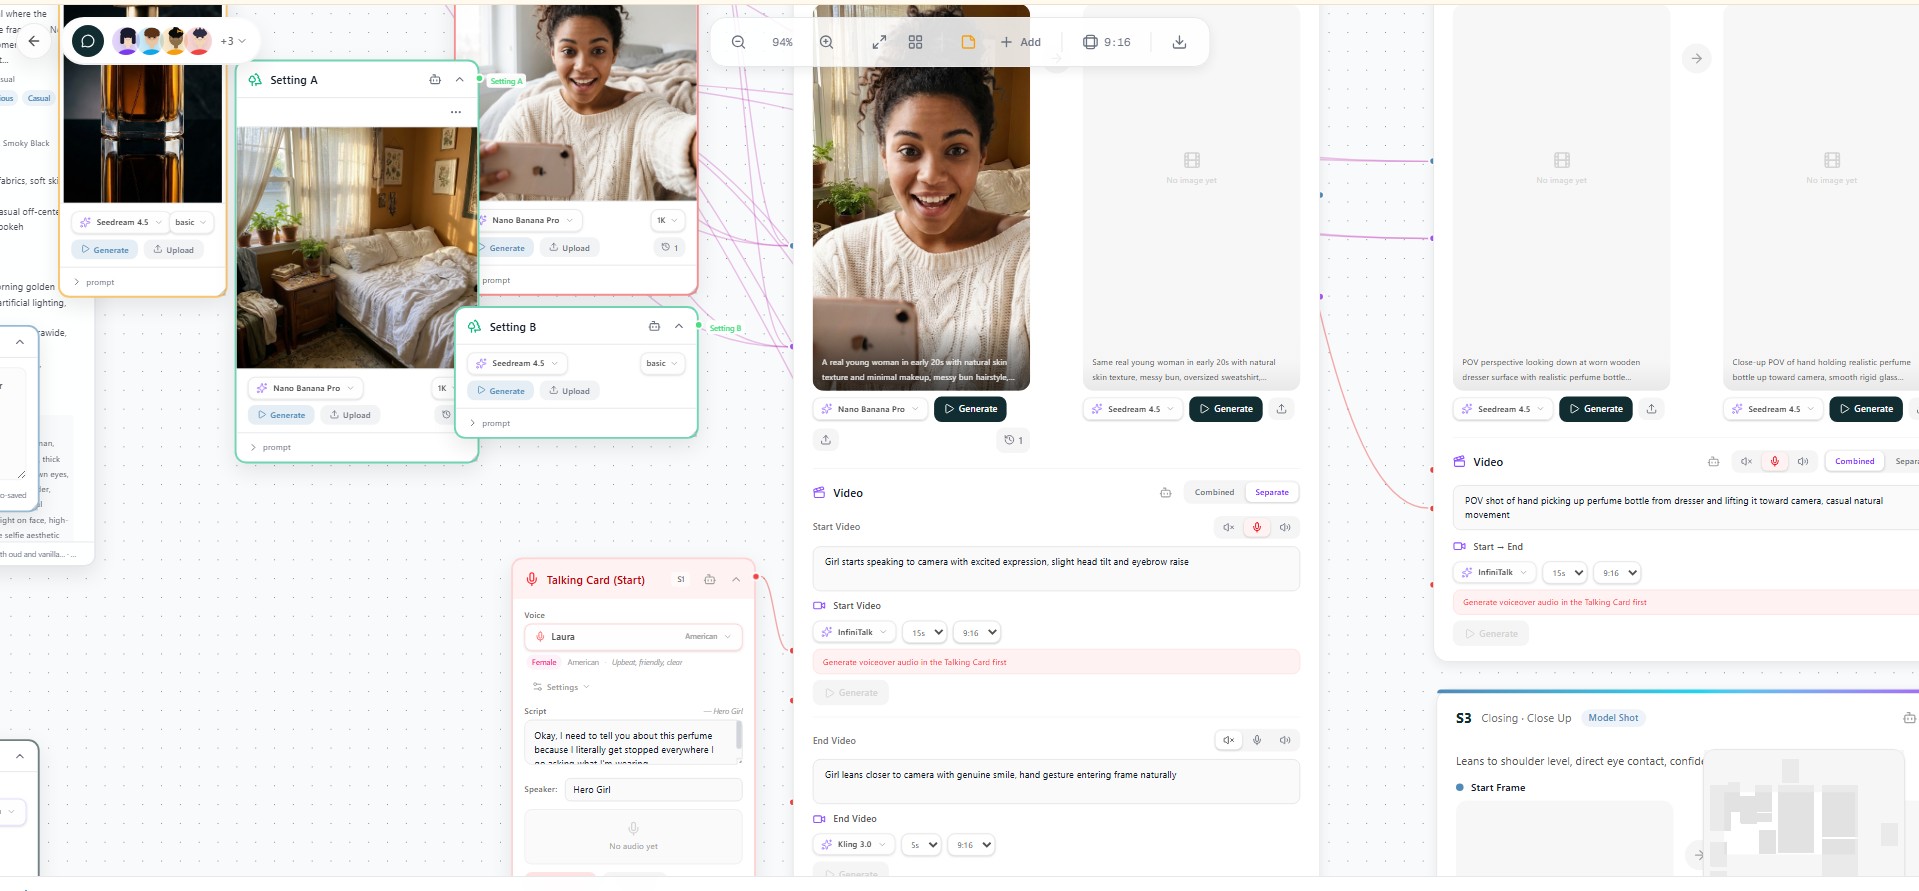Switch to grid layout view icon
The width and height of the screenshot is (1919, 891).
(915, 42)
